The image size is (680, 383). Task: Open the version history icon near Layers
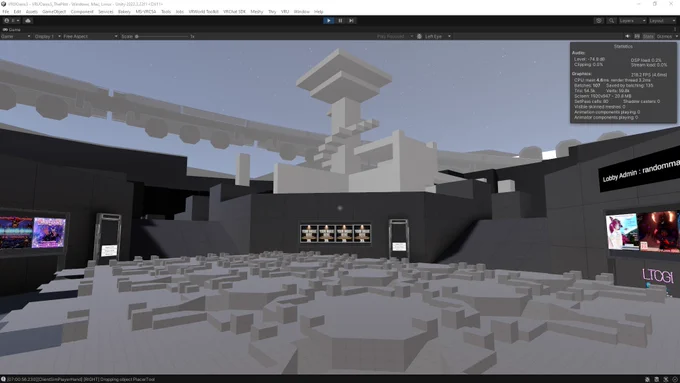click(598, 20)
